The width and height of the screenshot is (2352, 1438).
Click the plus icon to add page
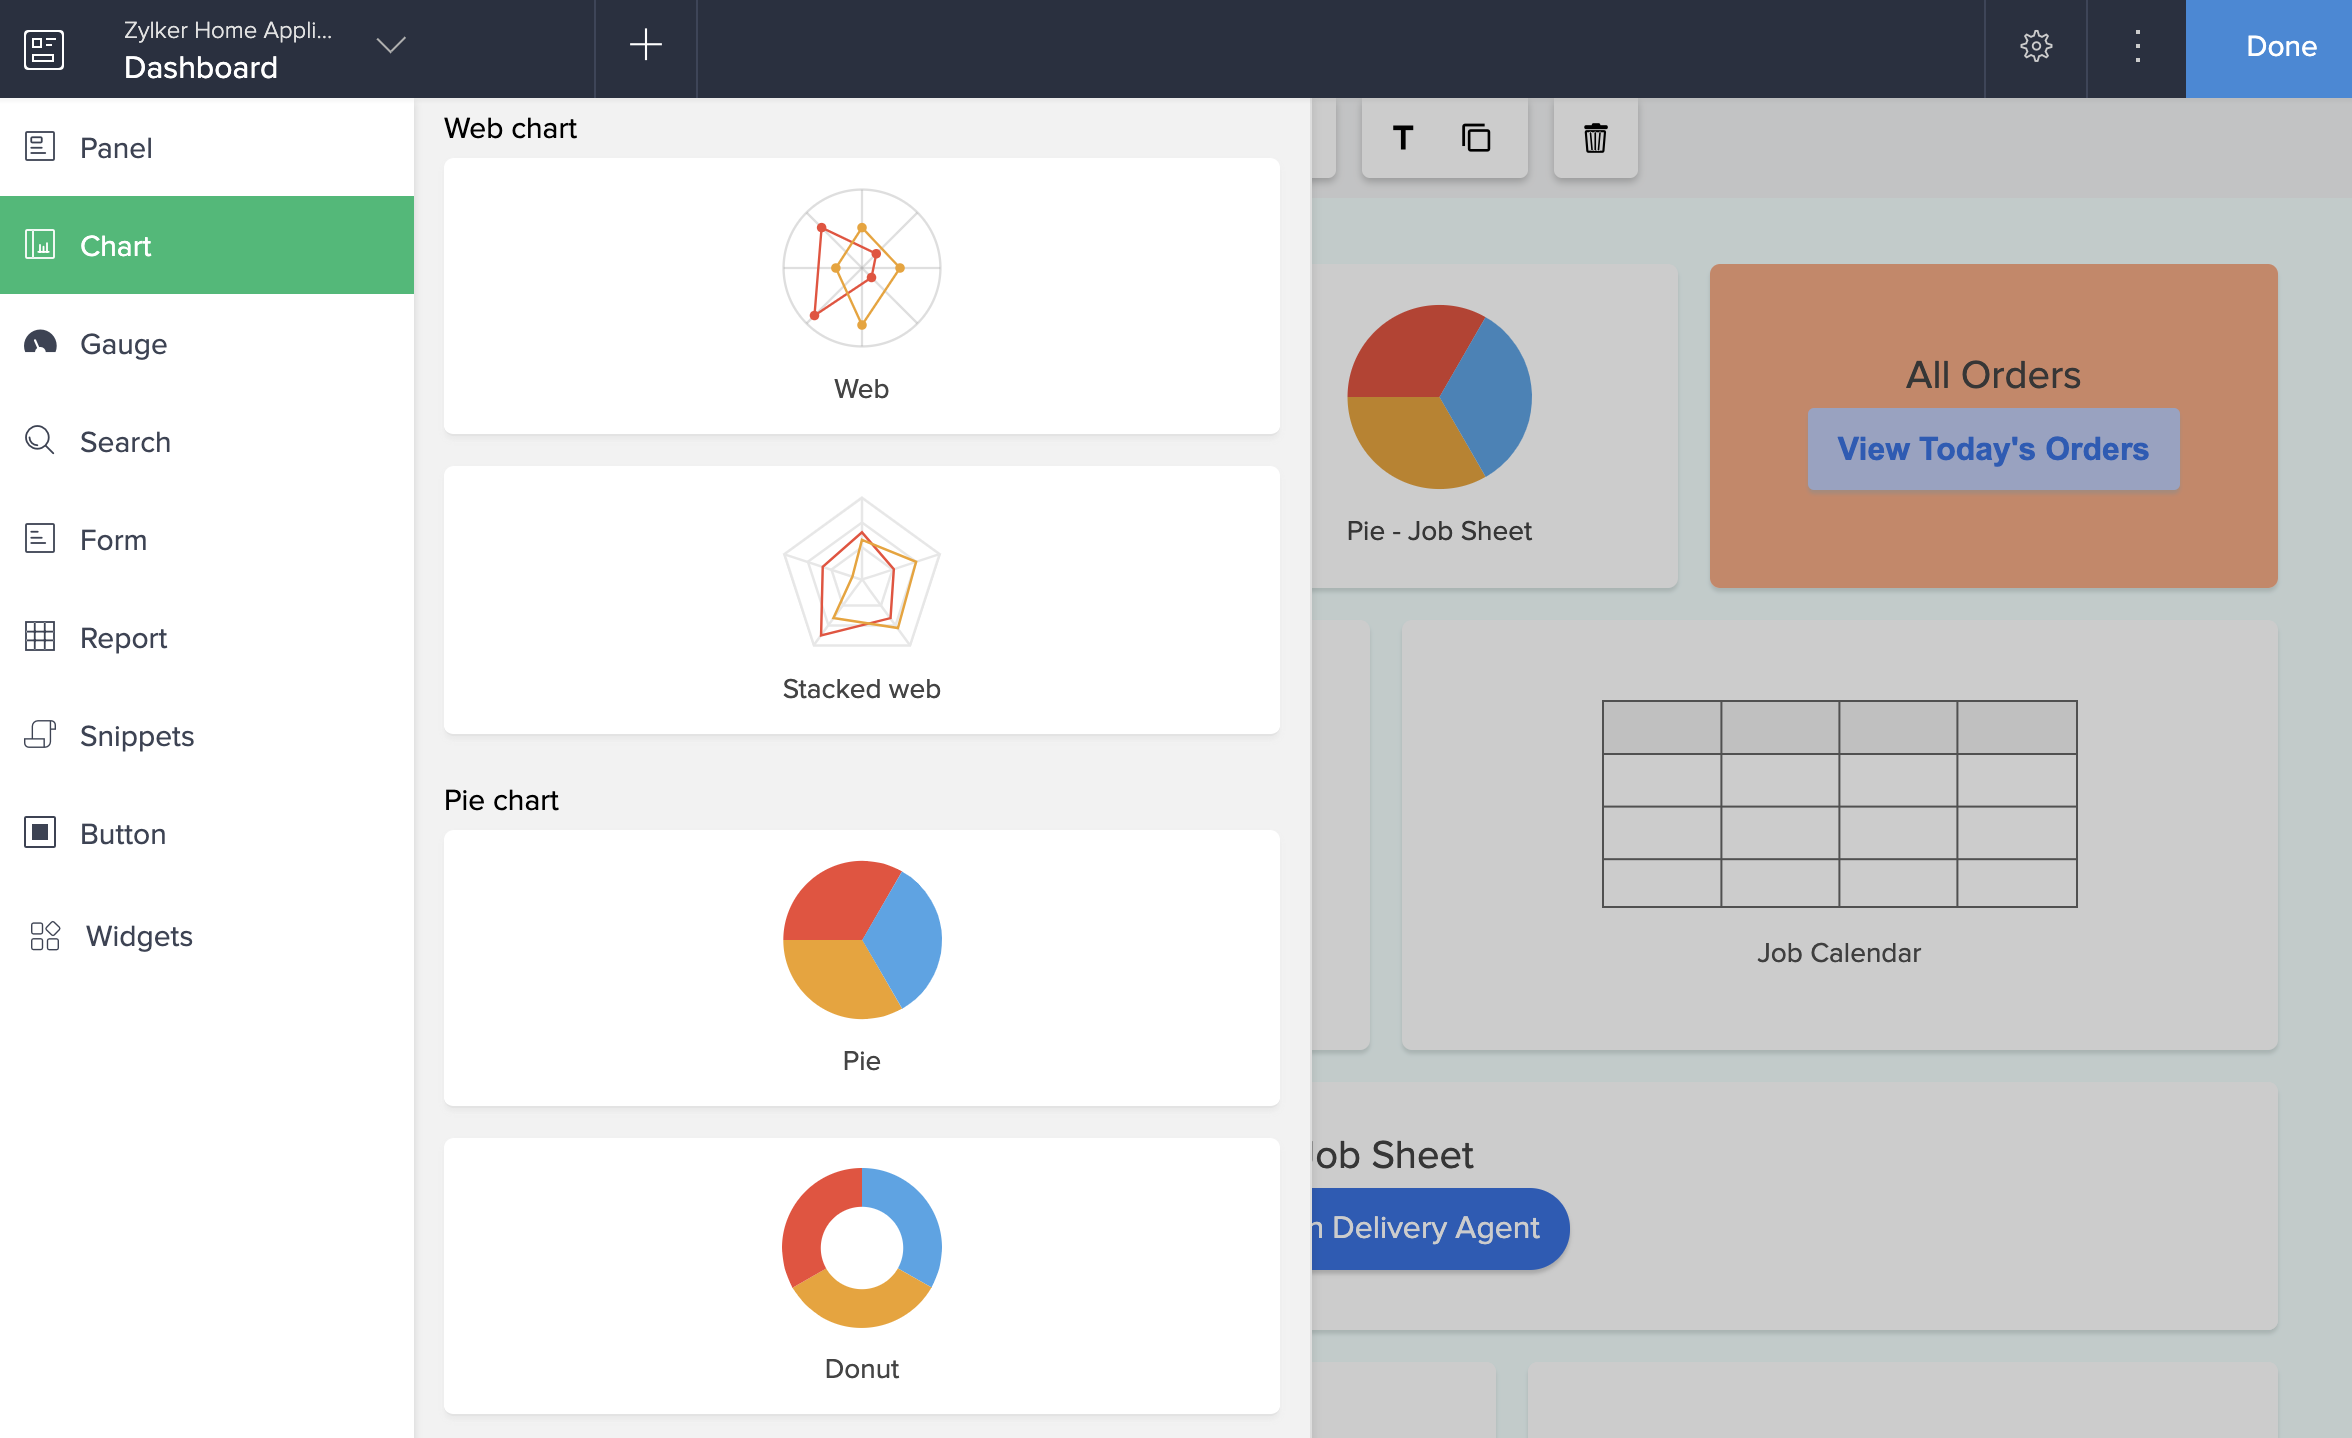646,46
